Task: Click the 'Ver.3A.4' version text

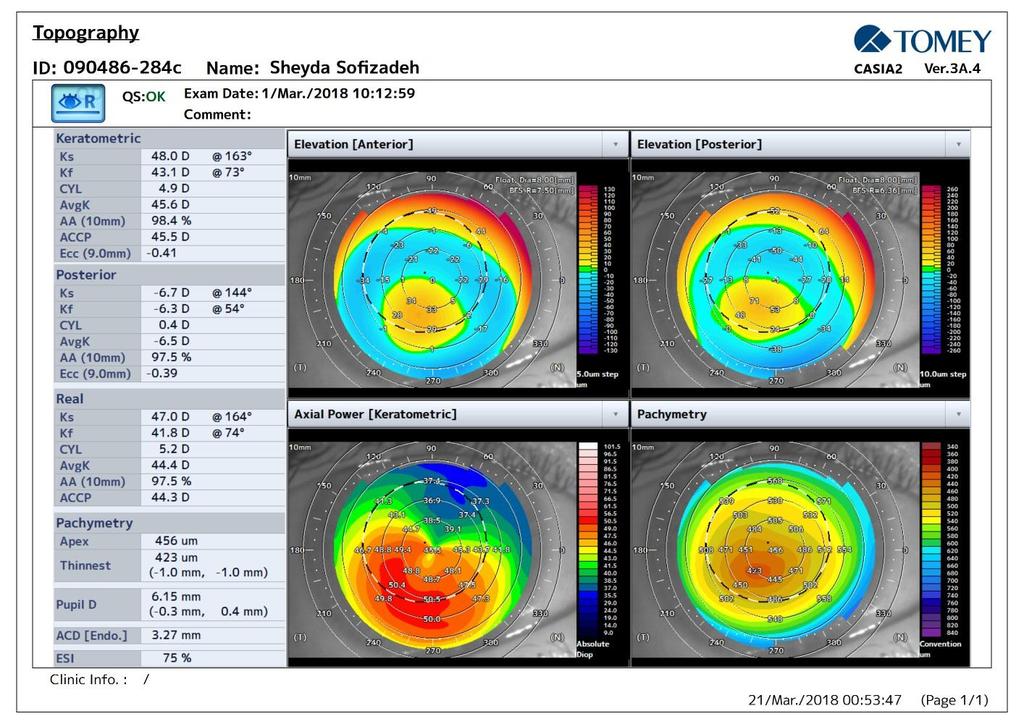Action: [x=952, y=69]
